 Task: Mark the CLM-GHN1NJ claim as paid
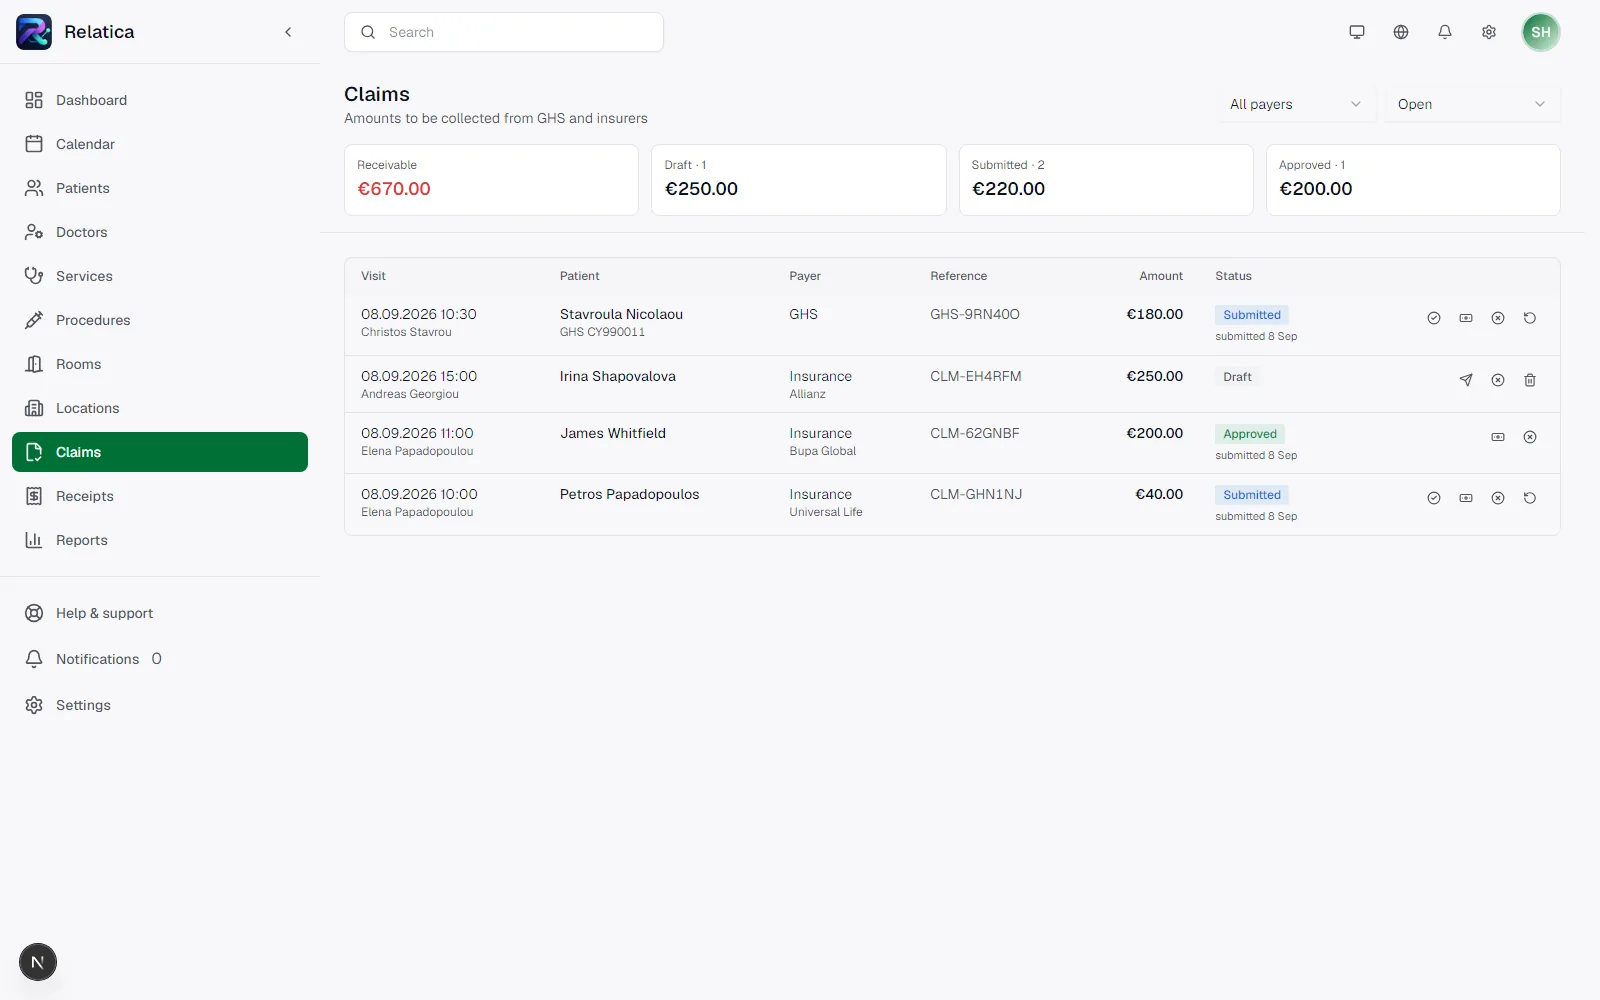coord(1466,498)
